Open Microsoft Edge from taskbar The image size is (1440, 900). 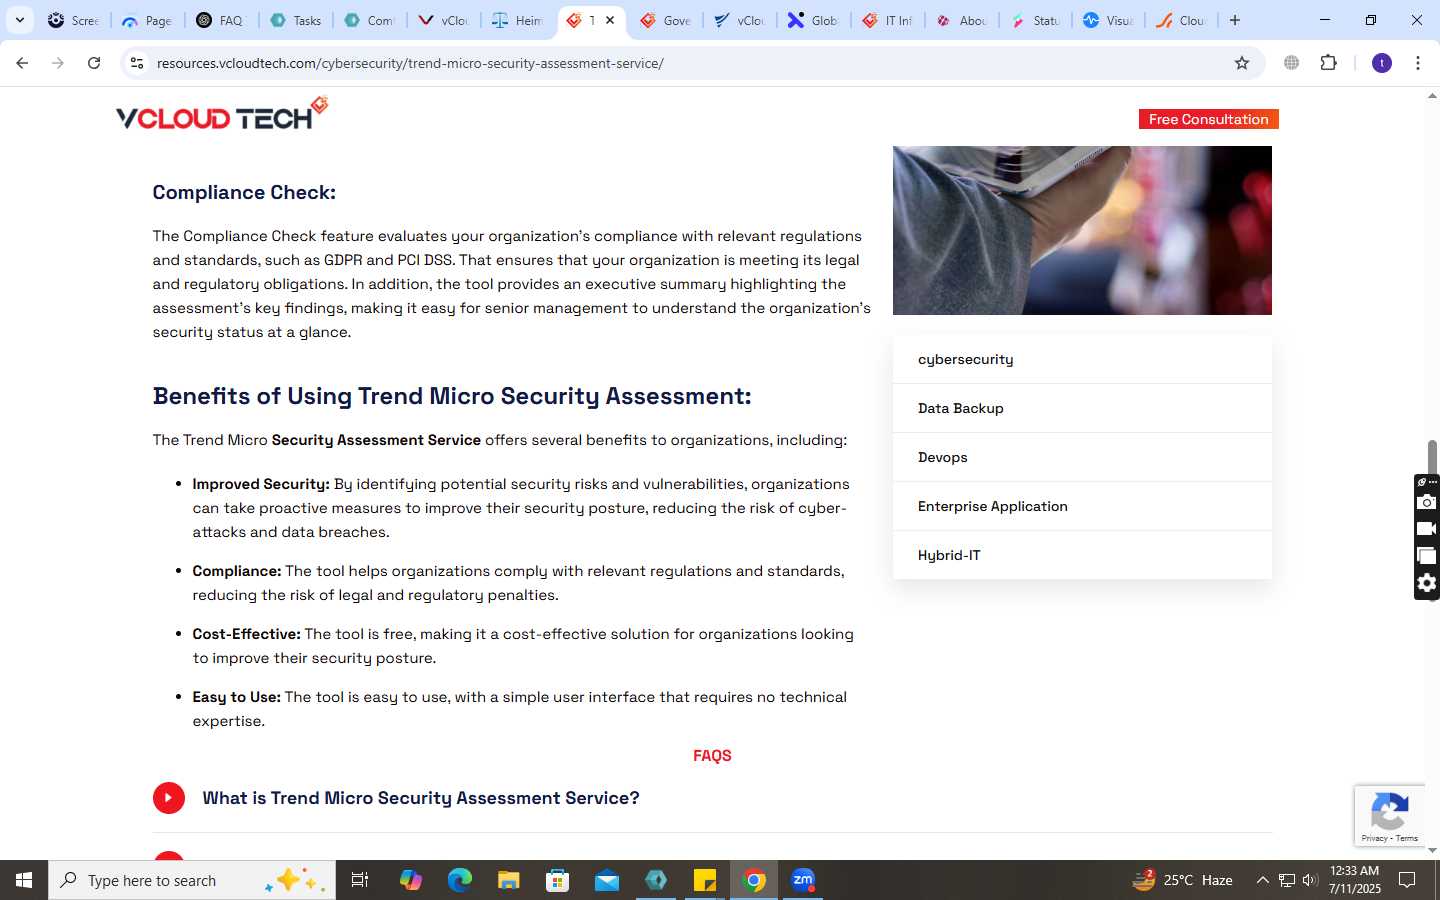460,880
